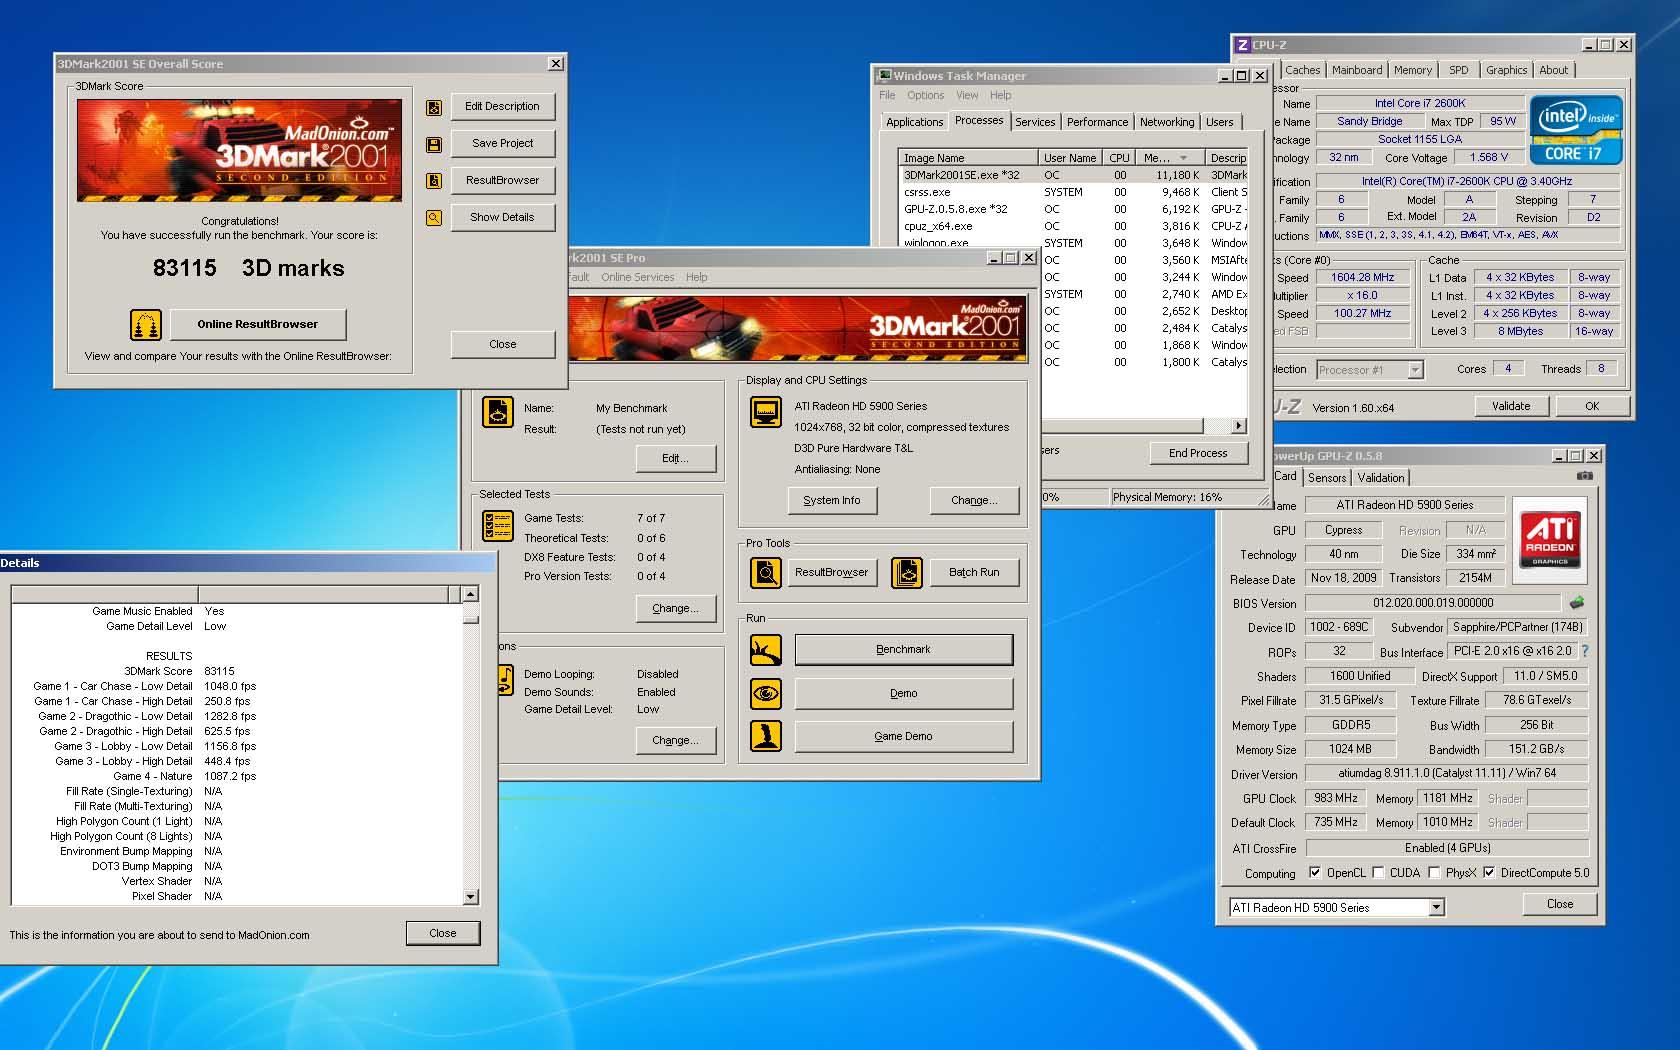Click the Online ResultBrowser button

[258, 325]
